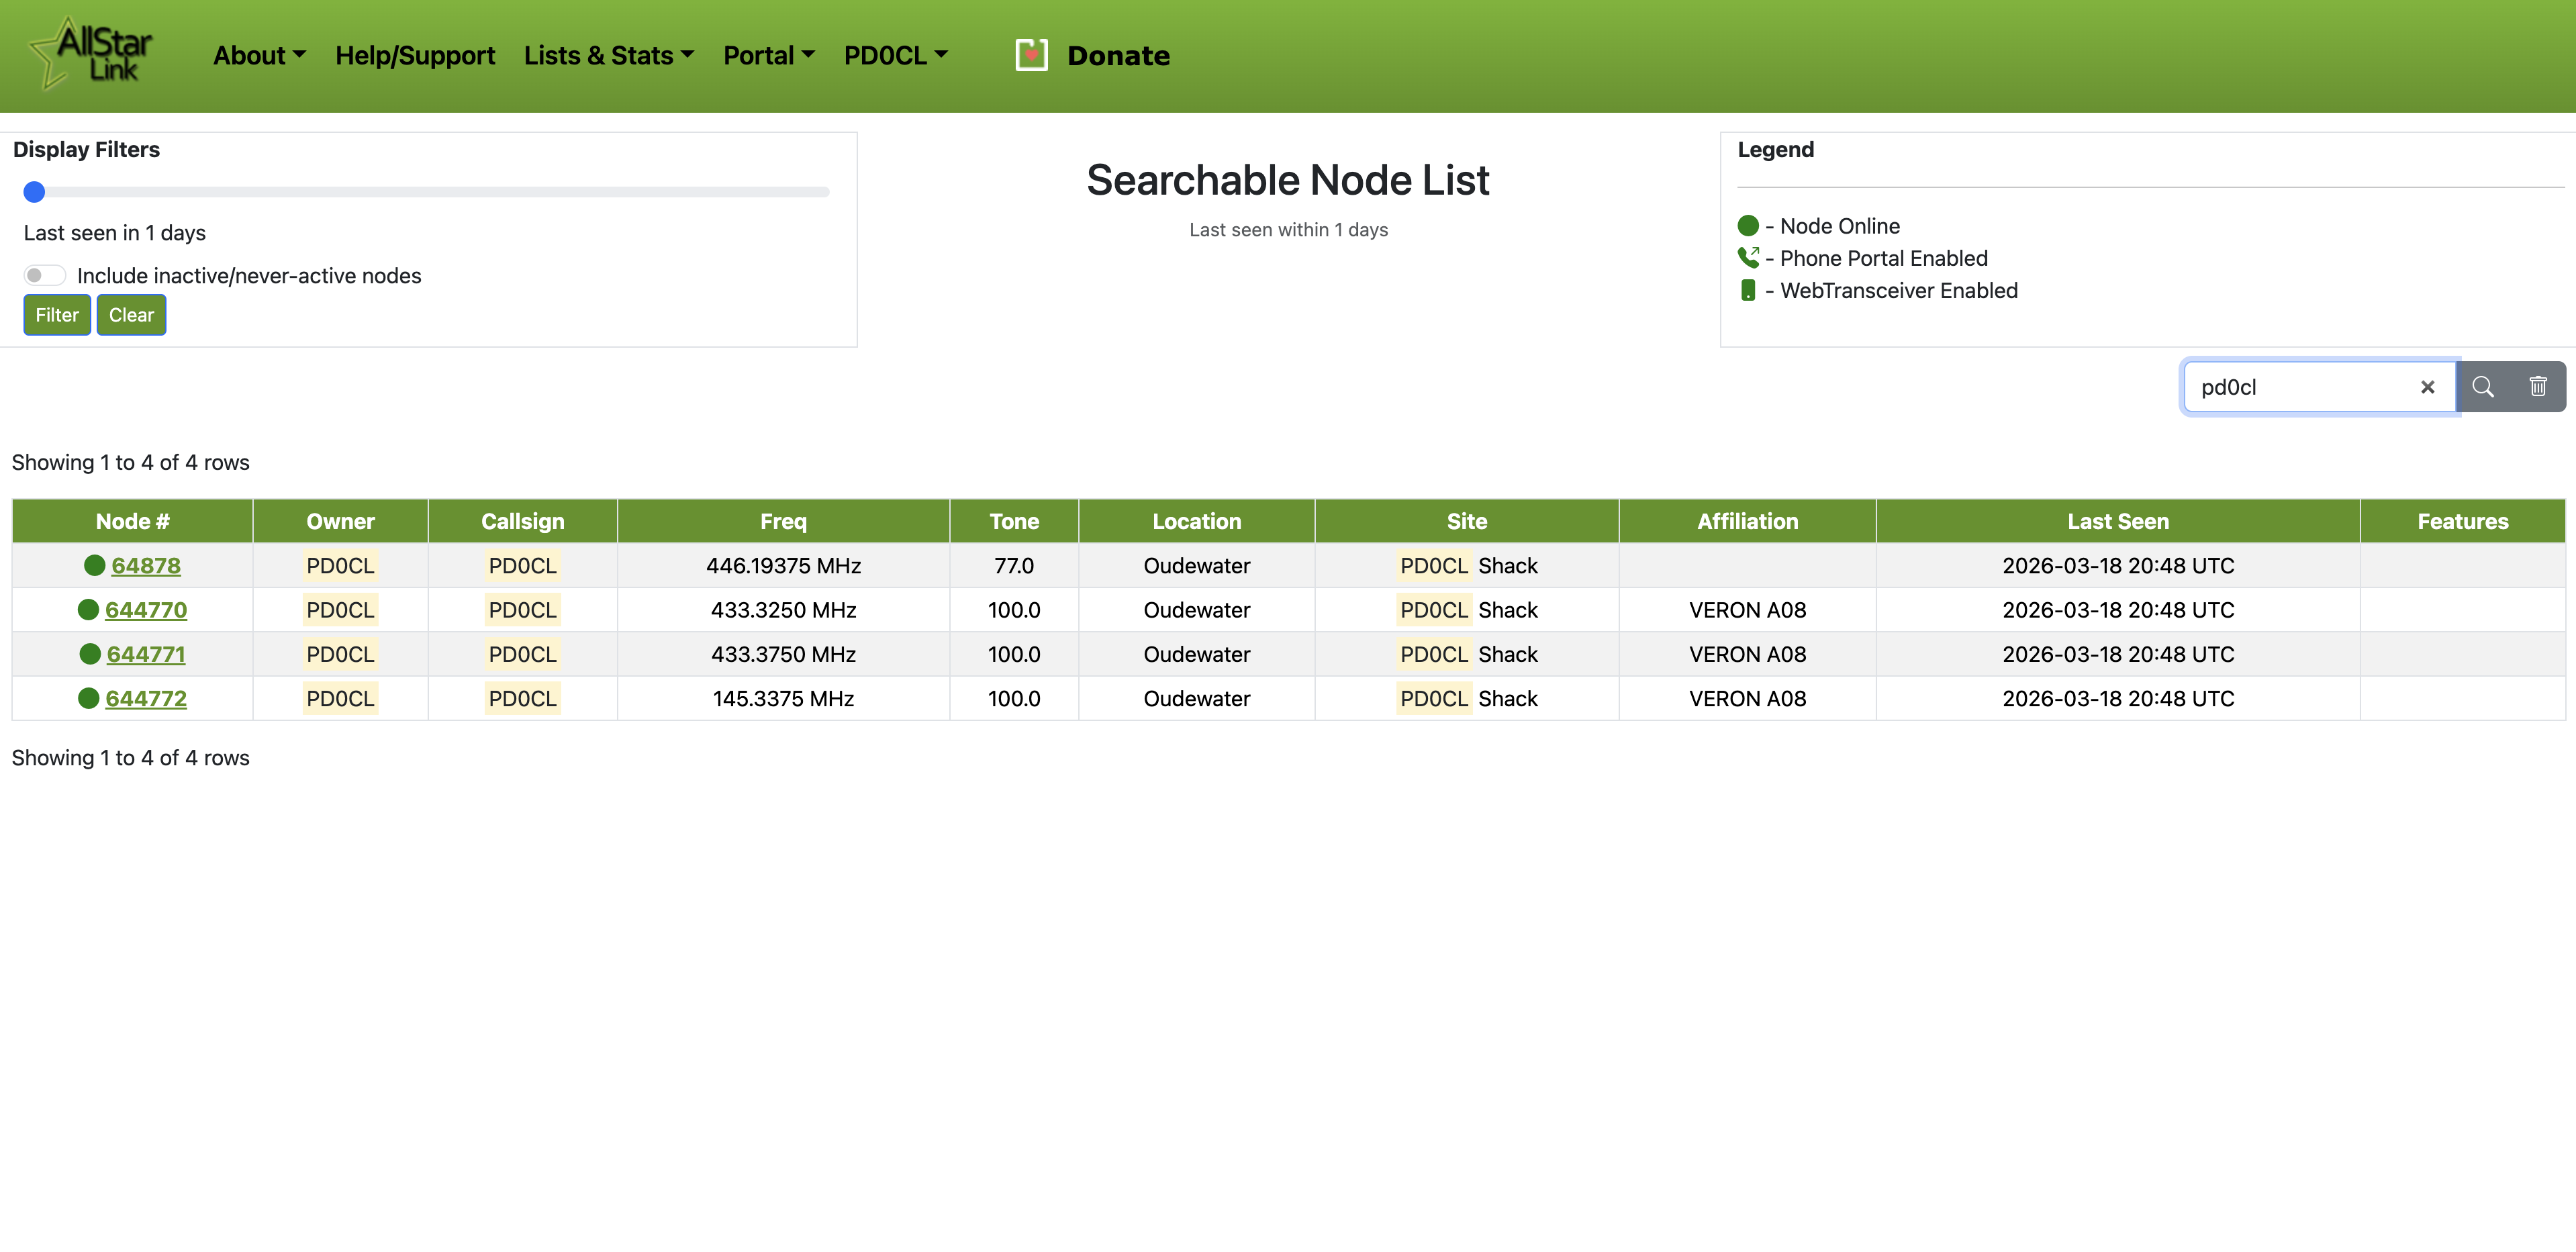The height and width of the screenshot is (1252, 2576).
Task: Click the pd0cl search input field
Action: 2300,387
